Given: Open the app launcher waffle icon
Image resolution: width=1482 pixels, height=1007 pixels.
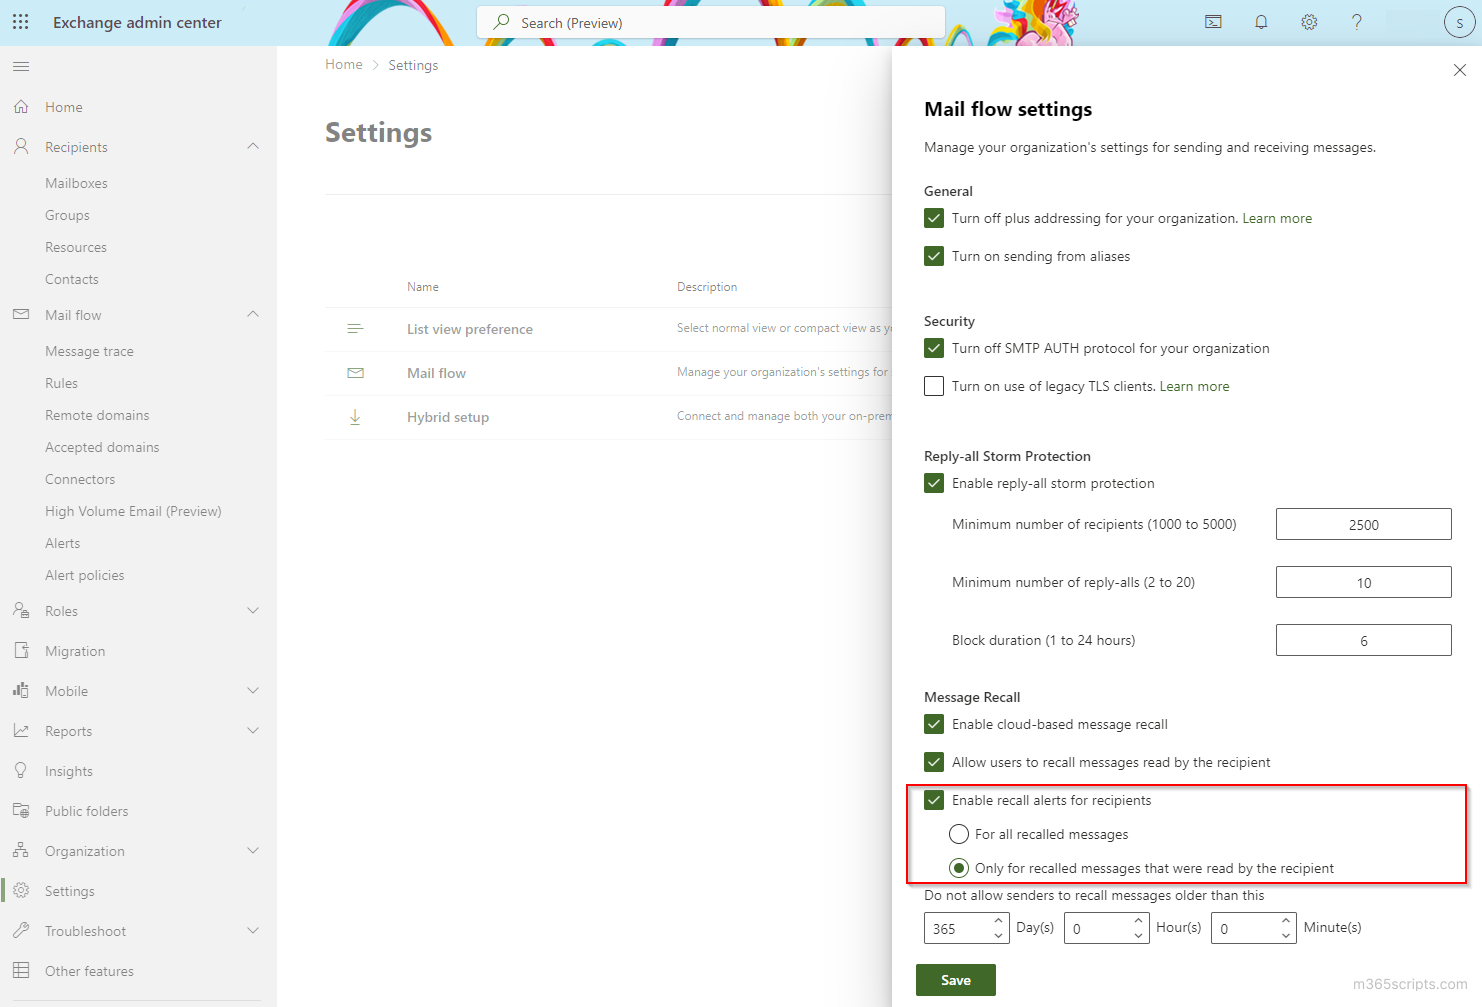Looking at the screenshot, I should (20, 22).
